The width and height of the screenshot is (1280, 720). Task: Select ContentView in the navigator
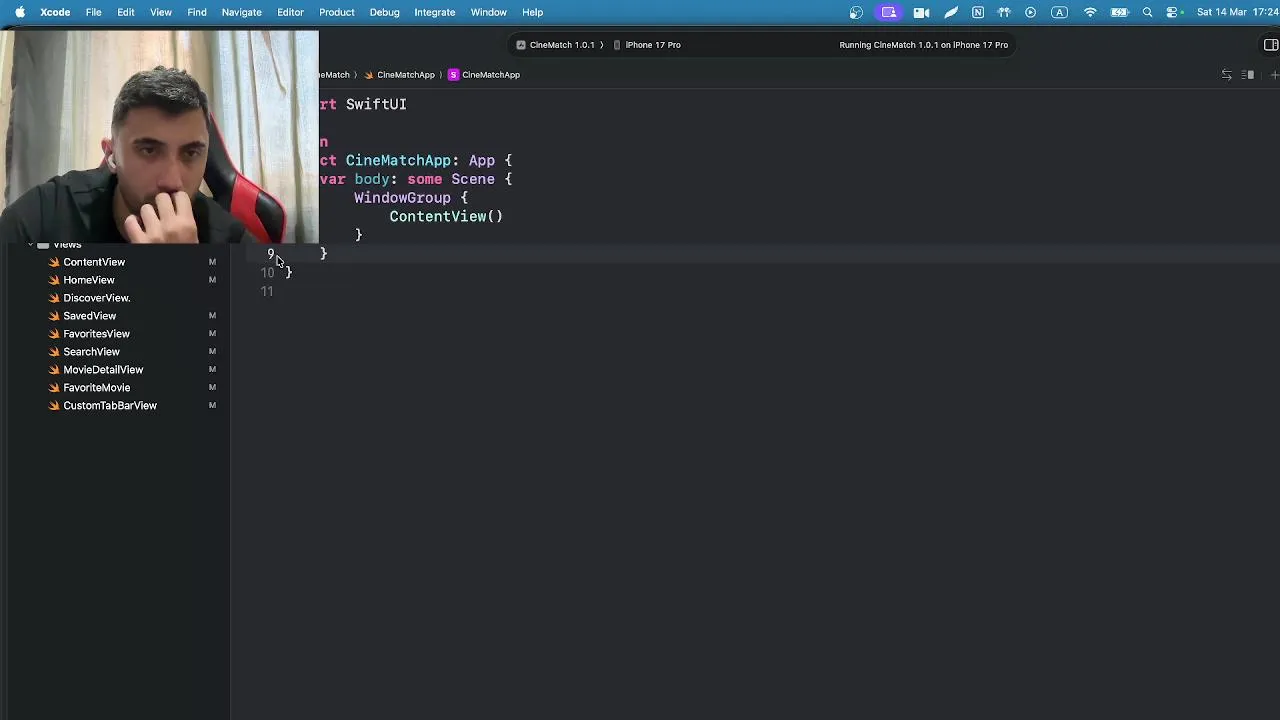click(x=94, y=262)
